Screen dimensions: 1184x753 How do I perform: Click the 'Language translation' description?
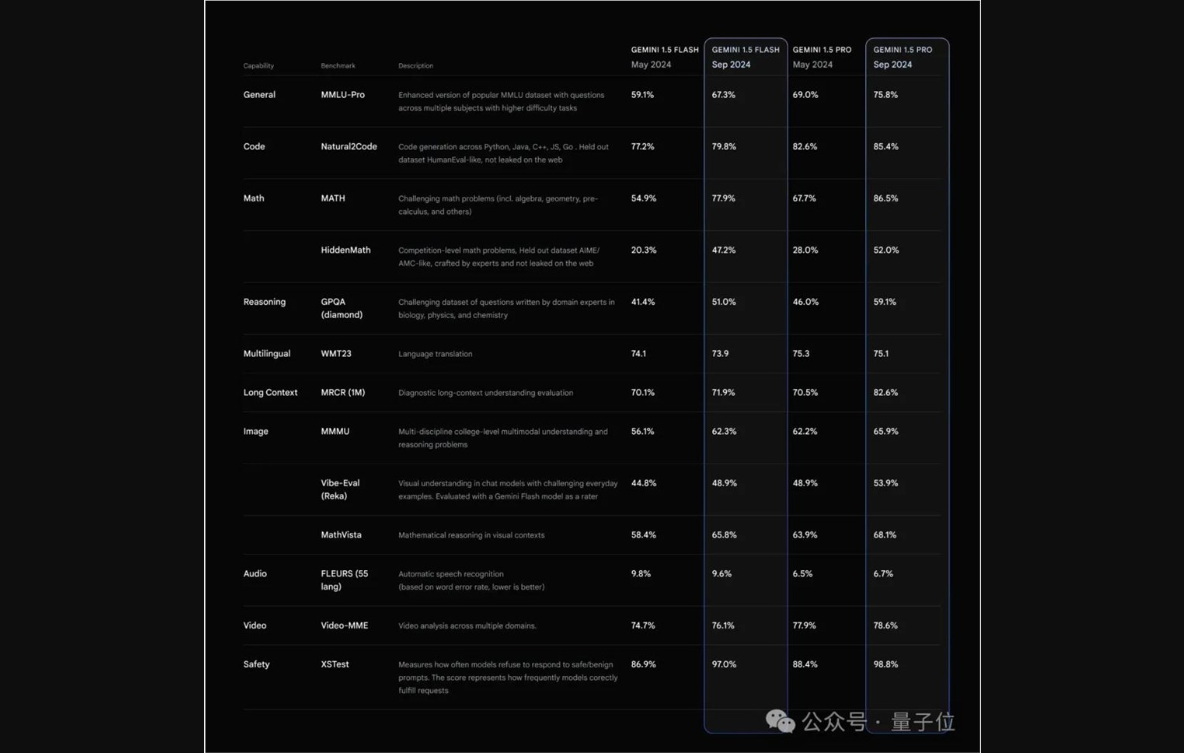click(435, 353)
